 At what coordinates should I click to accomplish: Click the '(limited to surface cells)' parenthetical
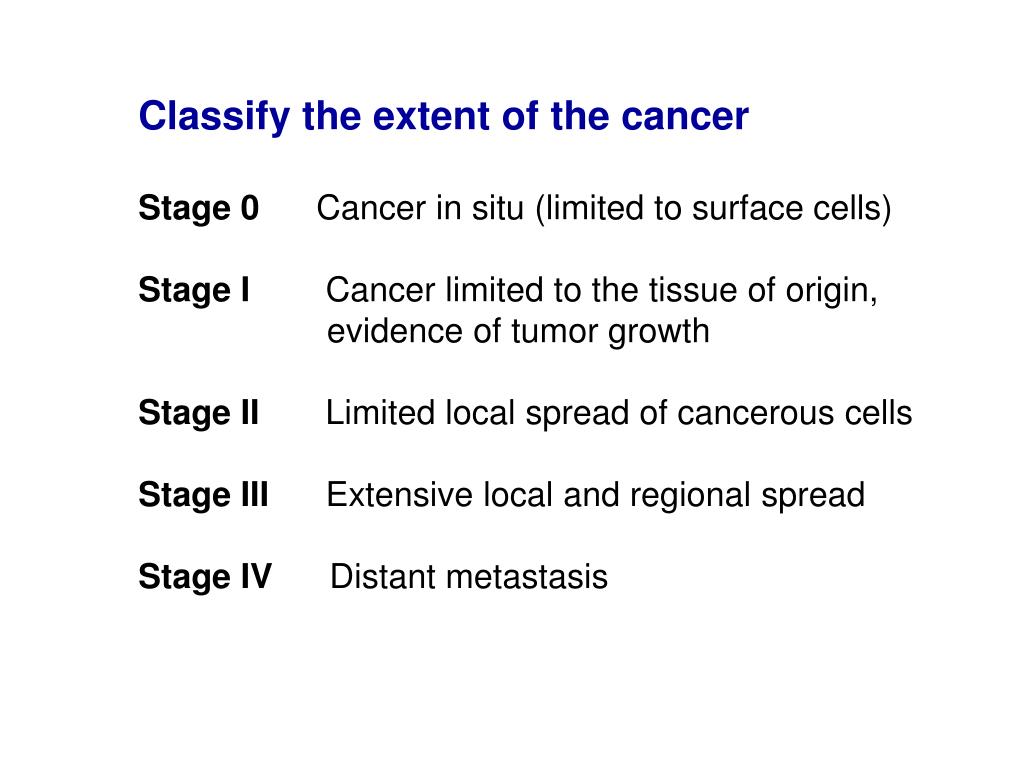[713, 210]
